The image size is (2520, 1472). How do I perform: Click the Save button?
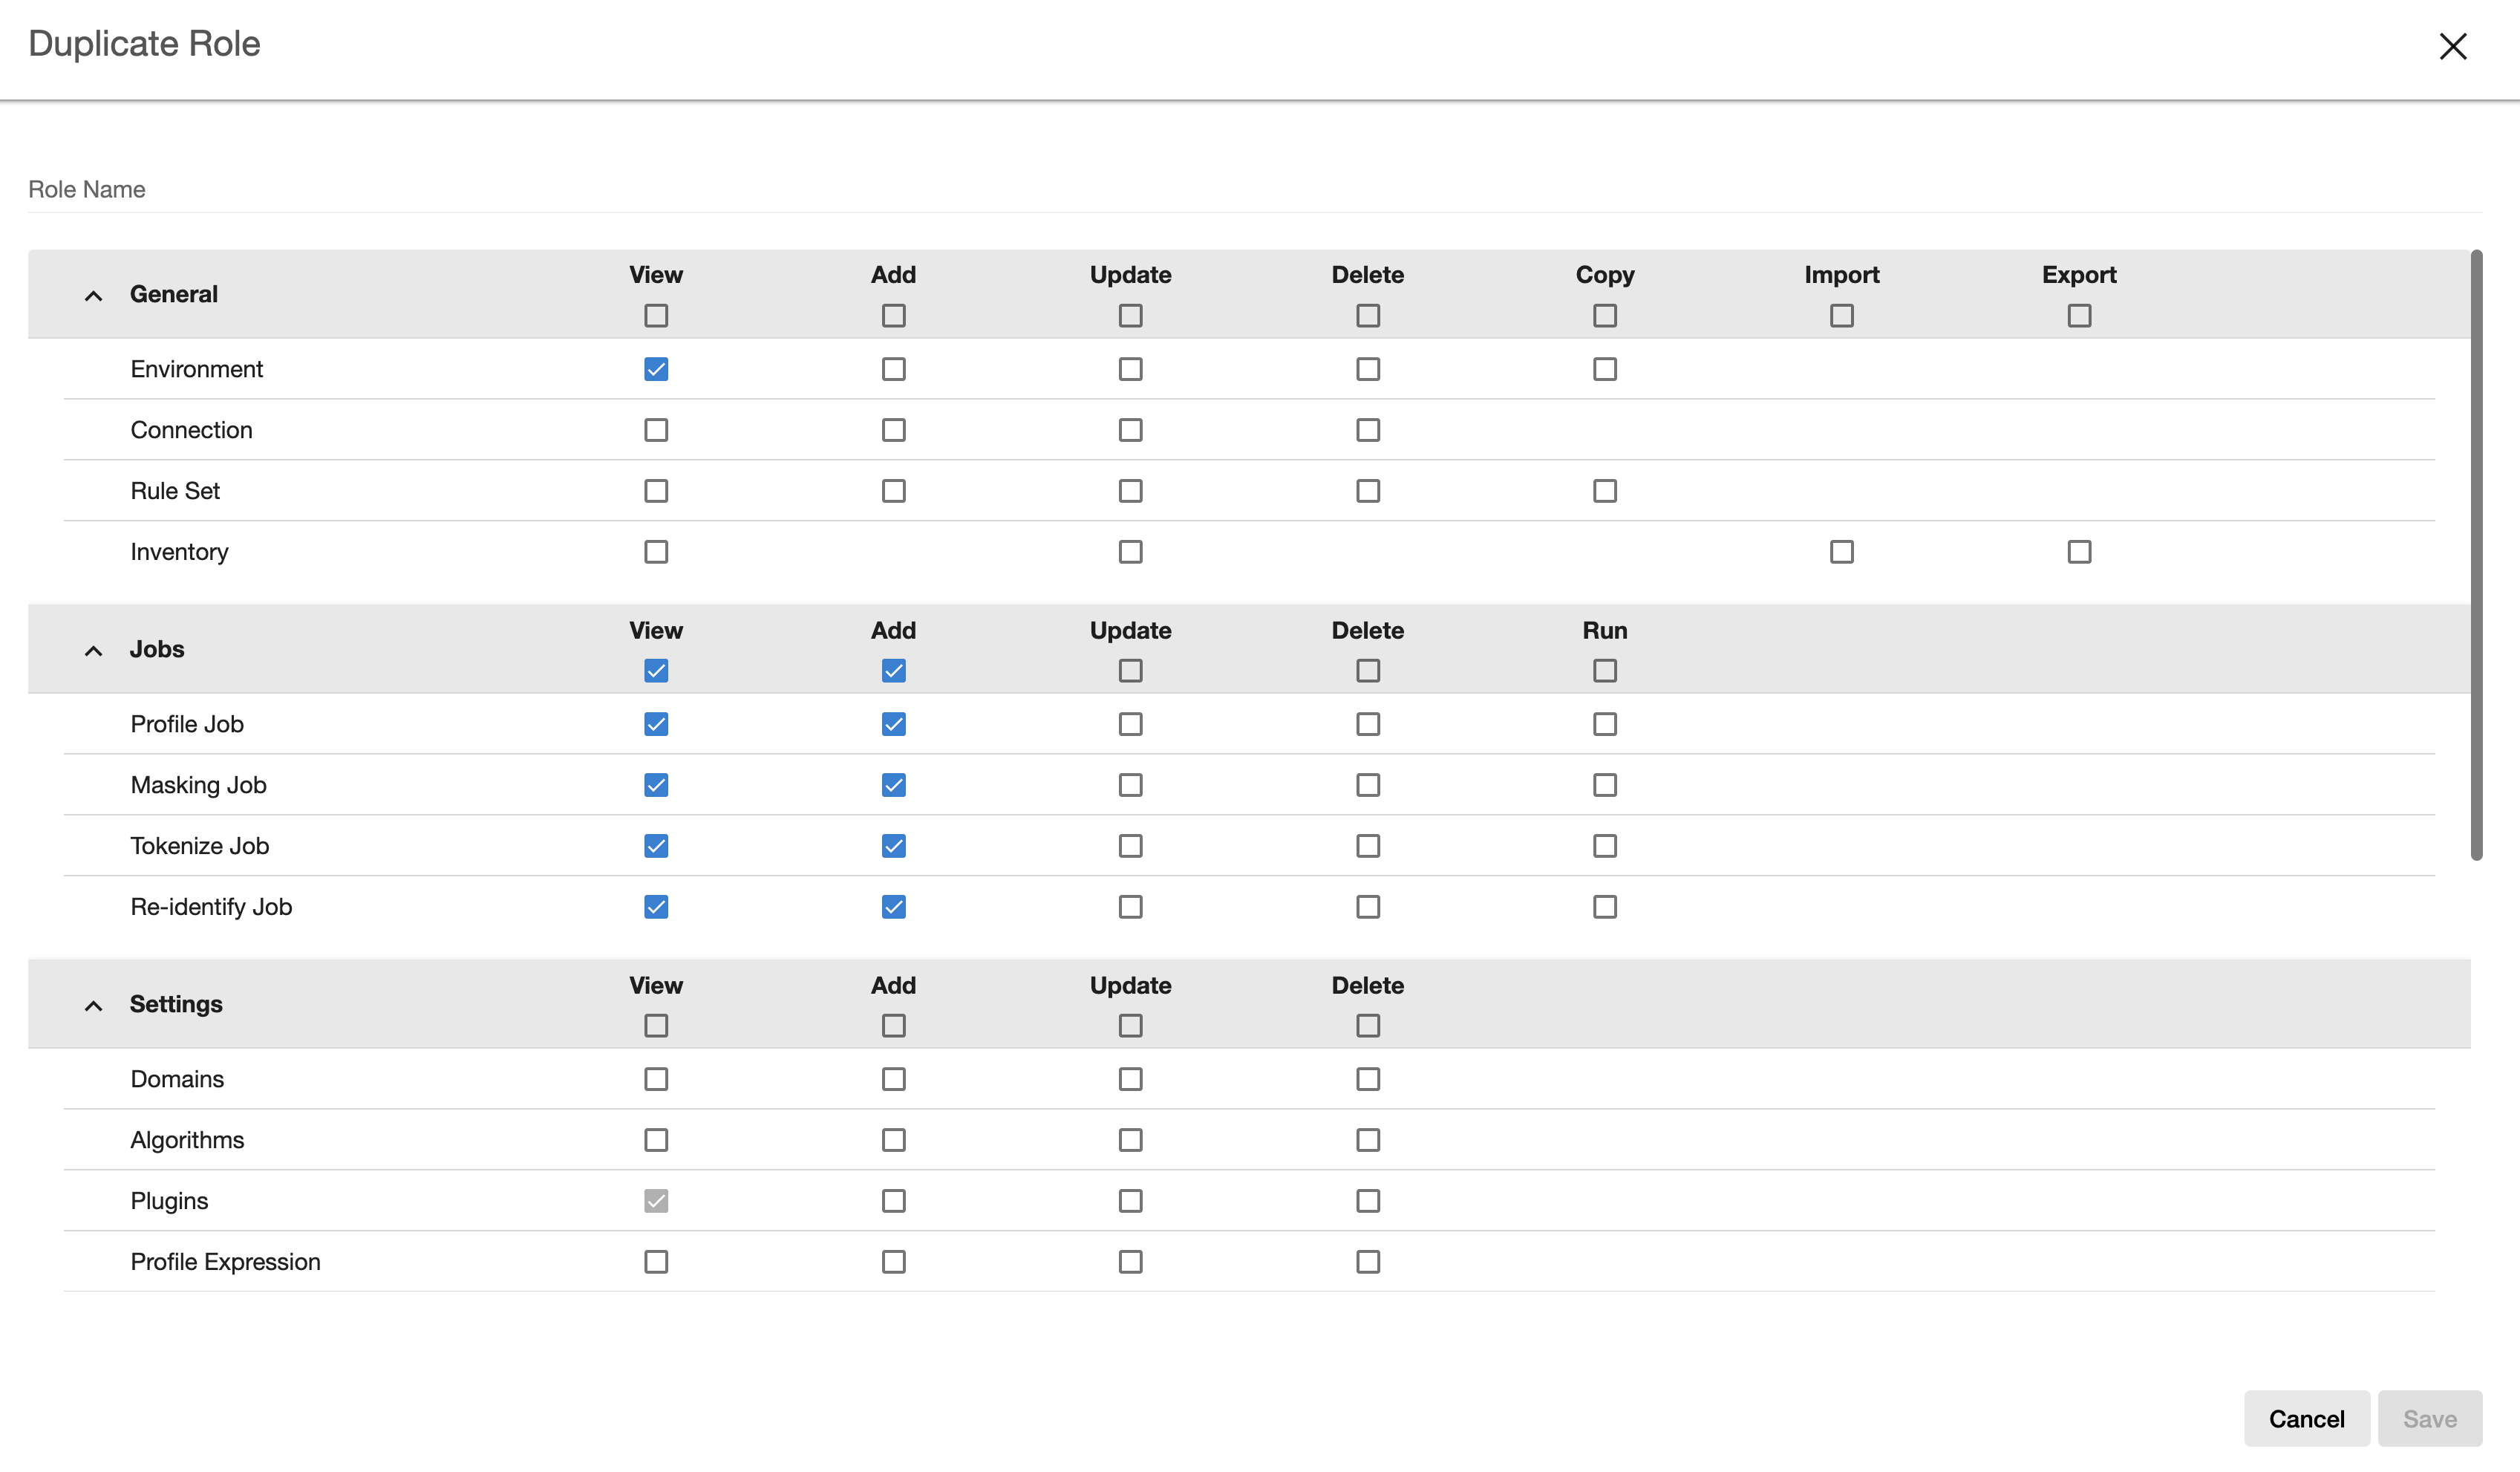tap(2429, 1418)
